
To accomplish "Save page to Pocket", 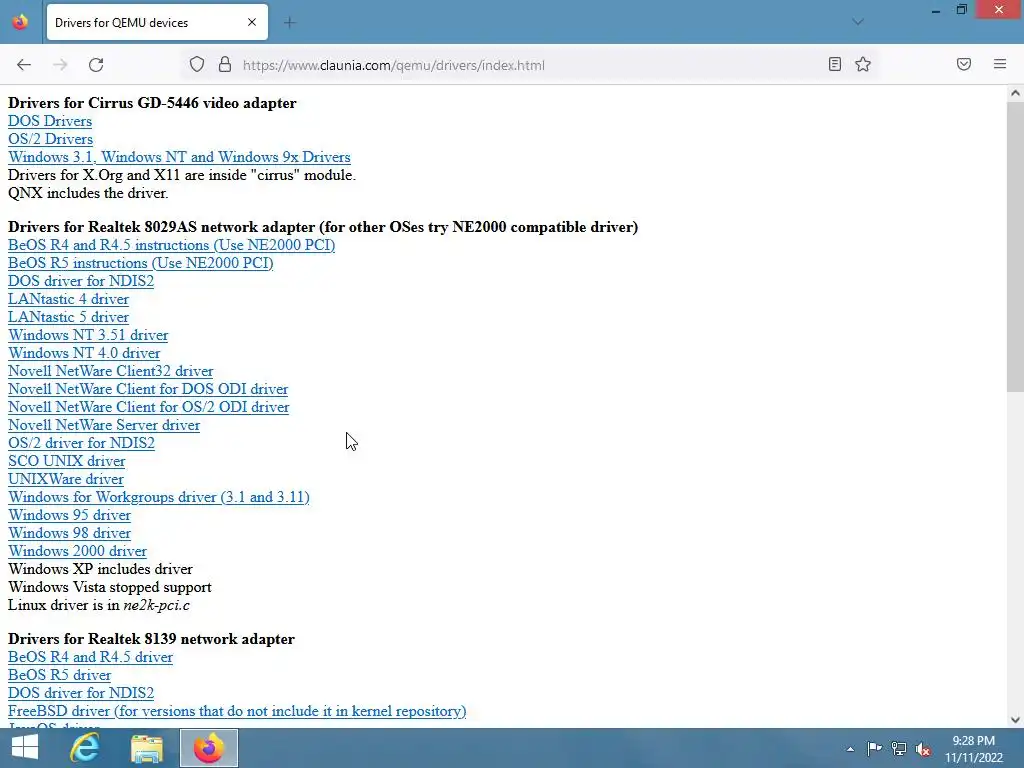I will 964,64.
